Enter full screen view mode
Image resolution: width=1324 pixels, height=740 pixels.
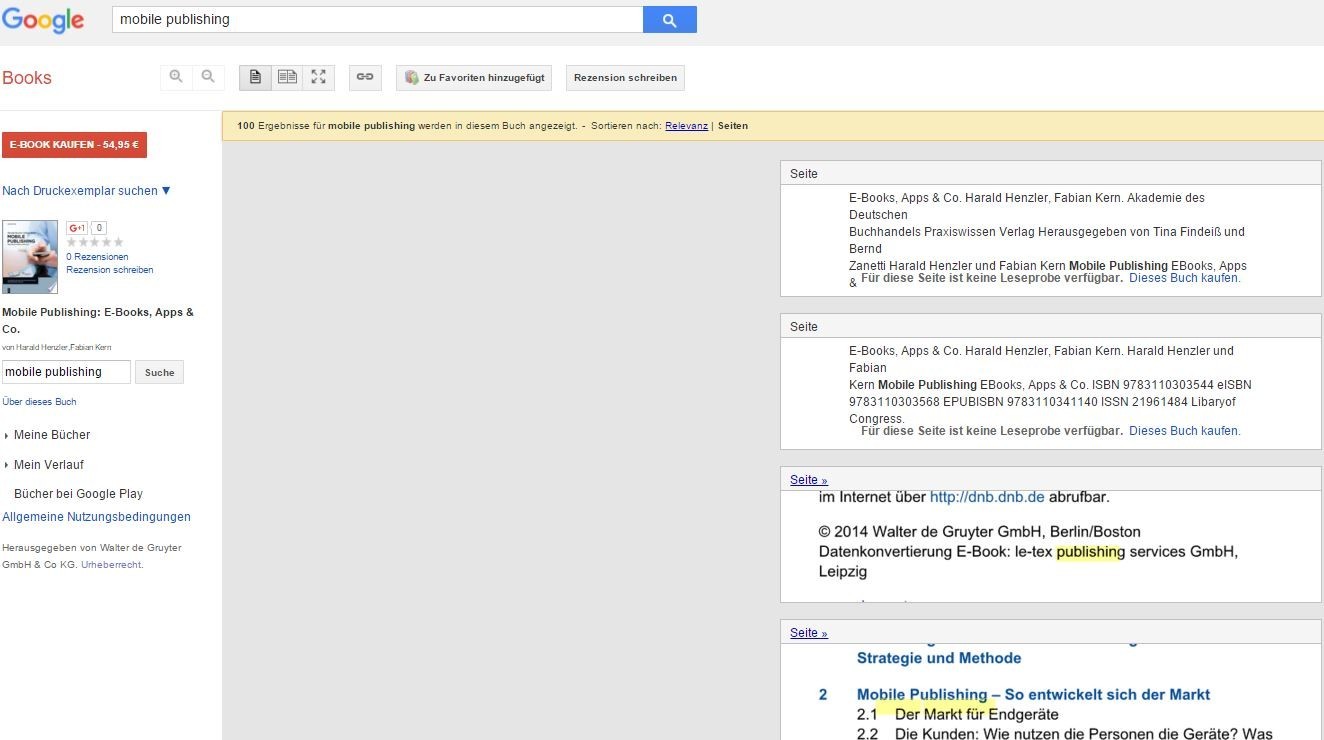318,77
